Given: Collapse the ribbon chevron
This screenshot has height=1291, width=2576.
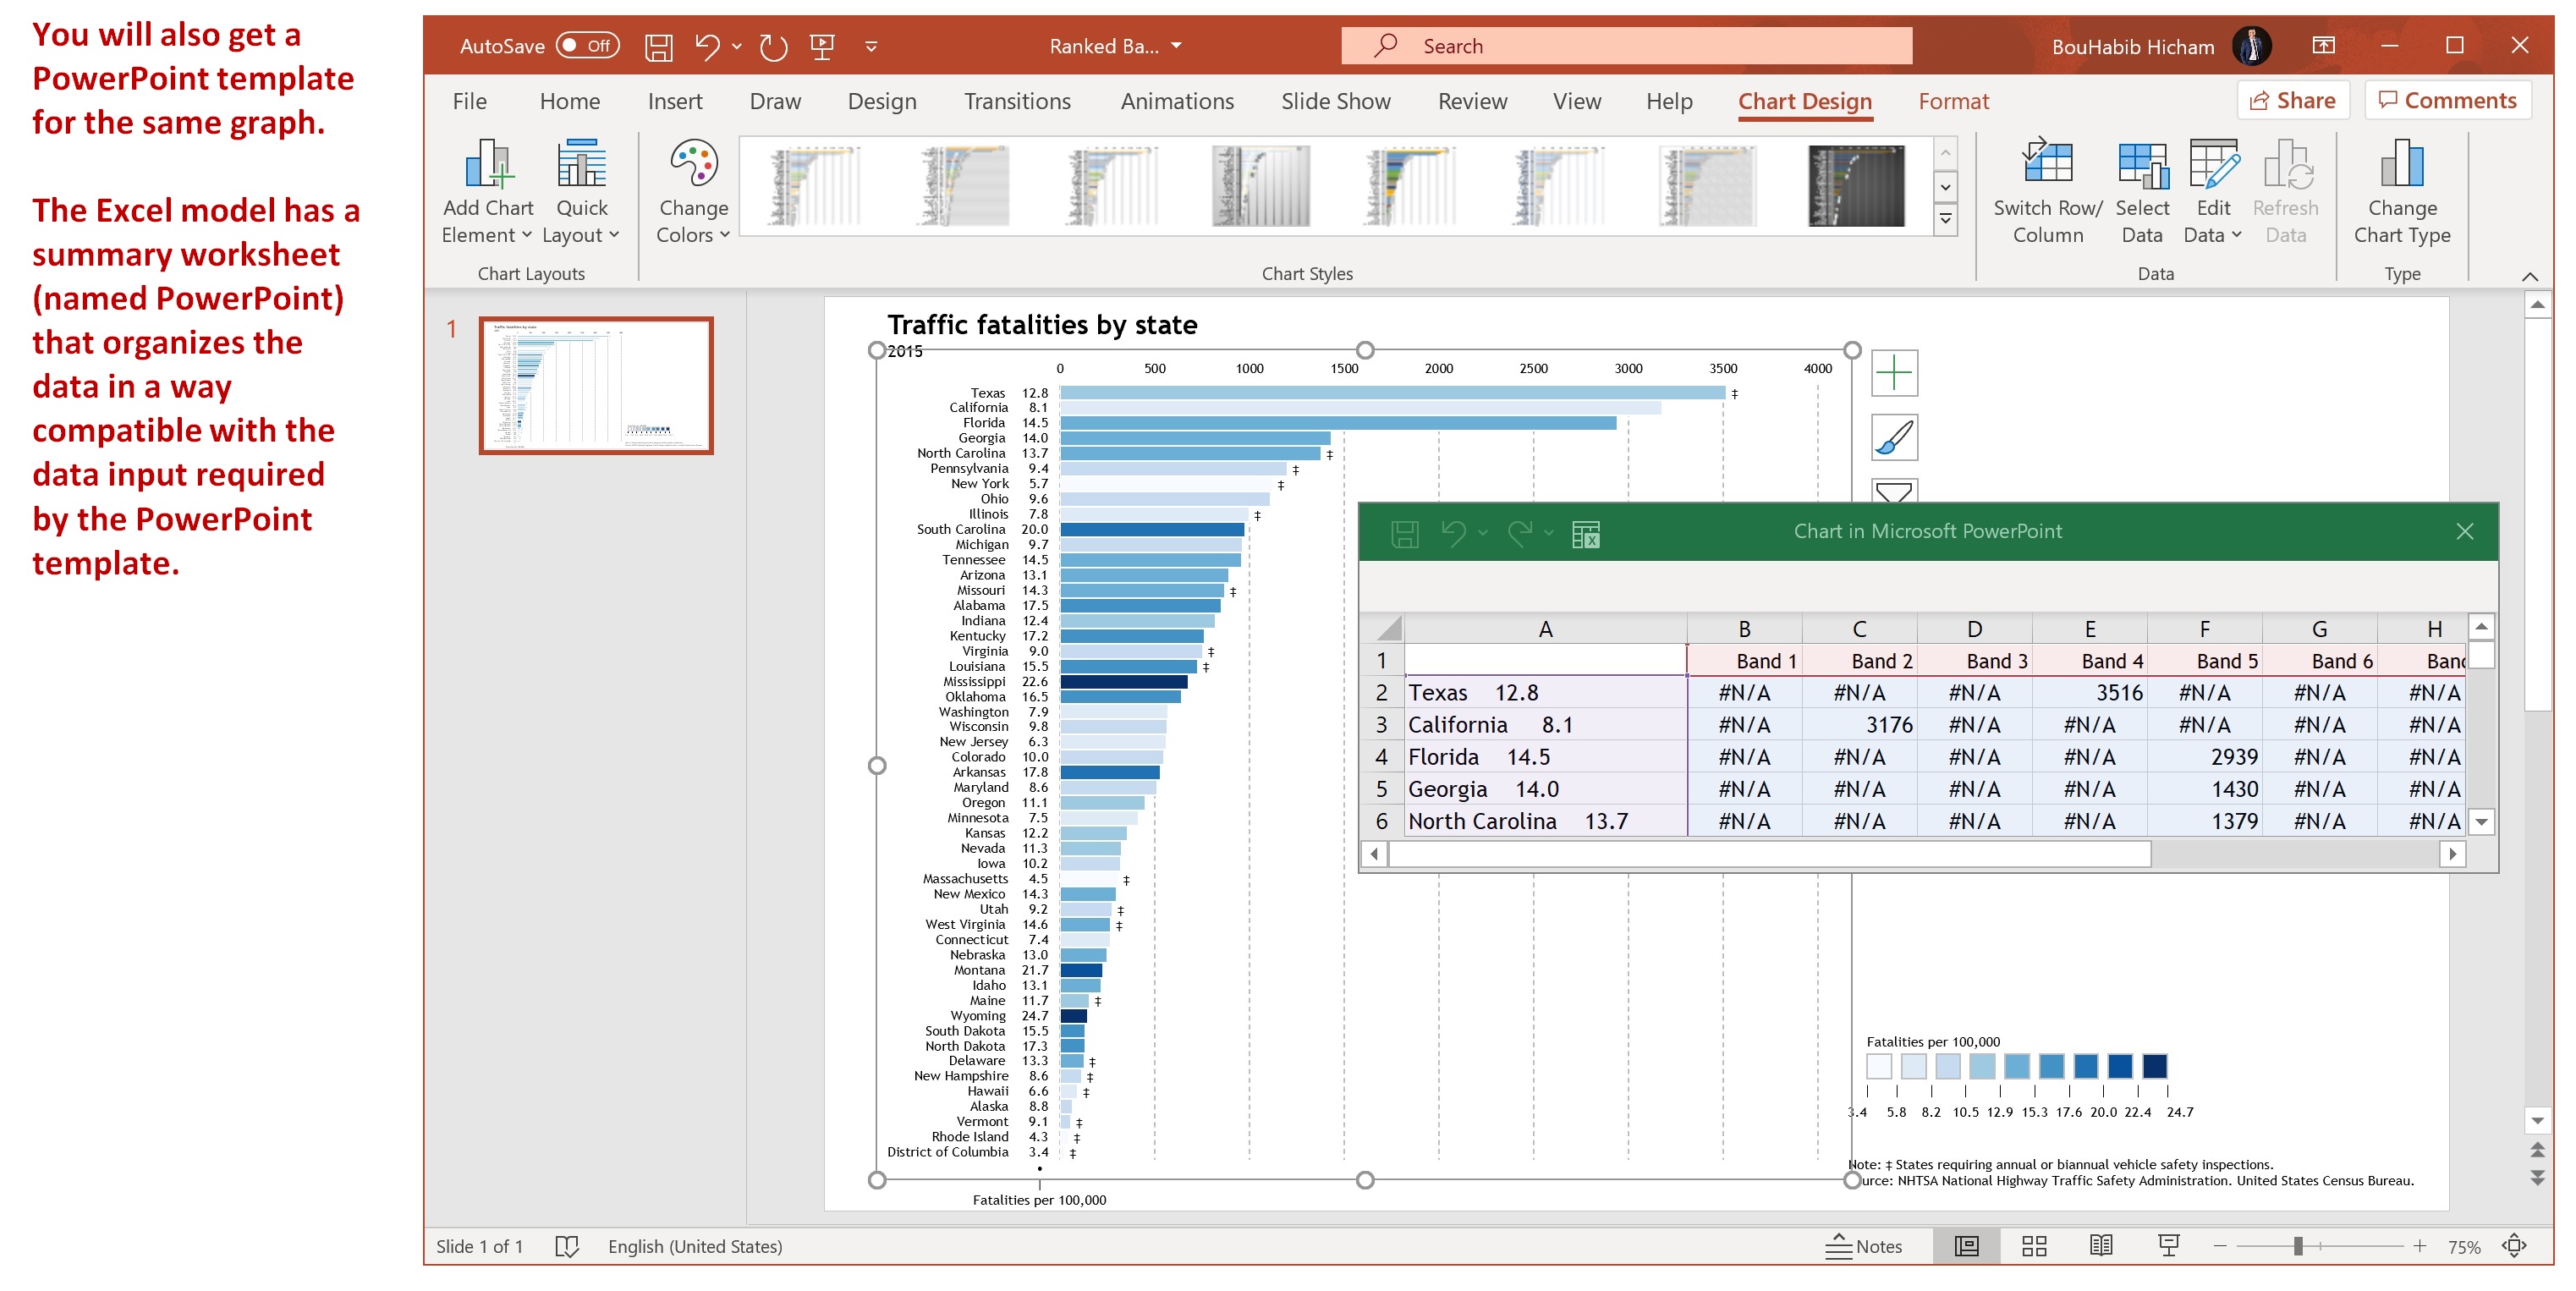Looking at the screenshot, I should 2530,276.
